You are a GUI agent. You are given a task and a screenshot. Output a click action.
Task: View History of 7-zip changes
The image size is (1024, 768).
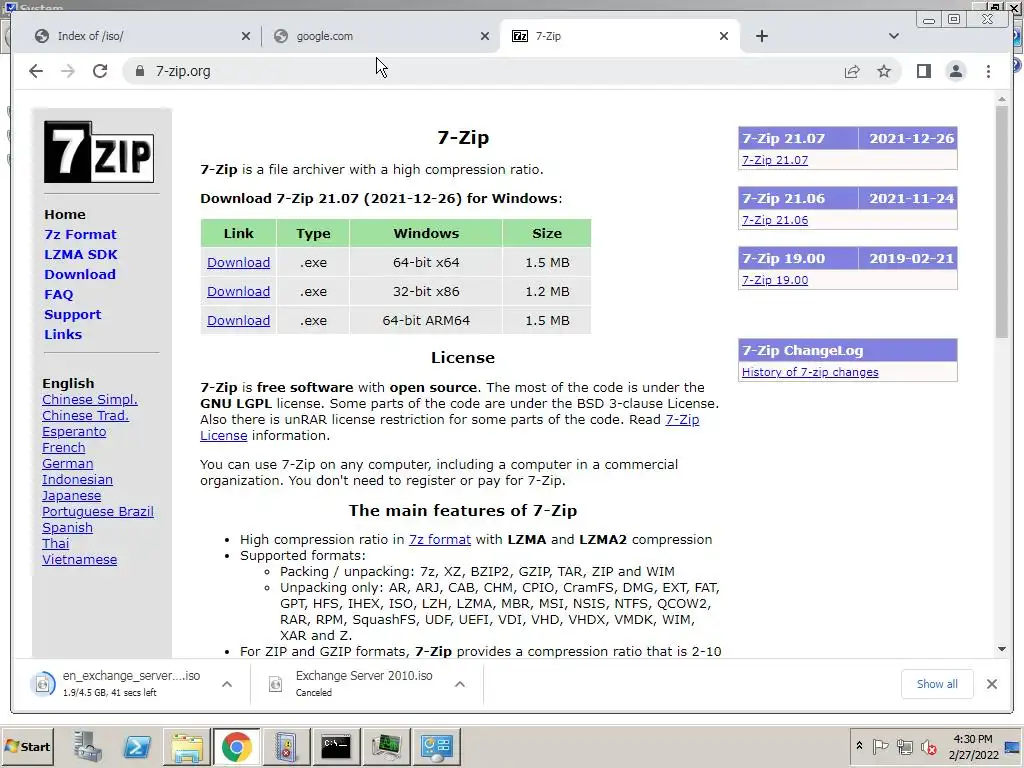(810, 372)
